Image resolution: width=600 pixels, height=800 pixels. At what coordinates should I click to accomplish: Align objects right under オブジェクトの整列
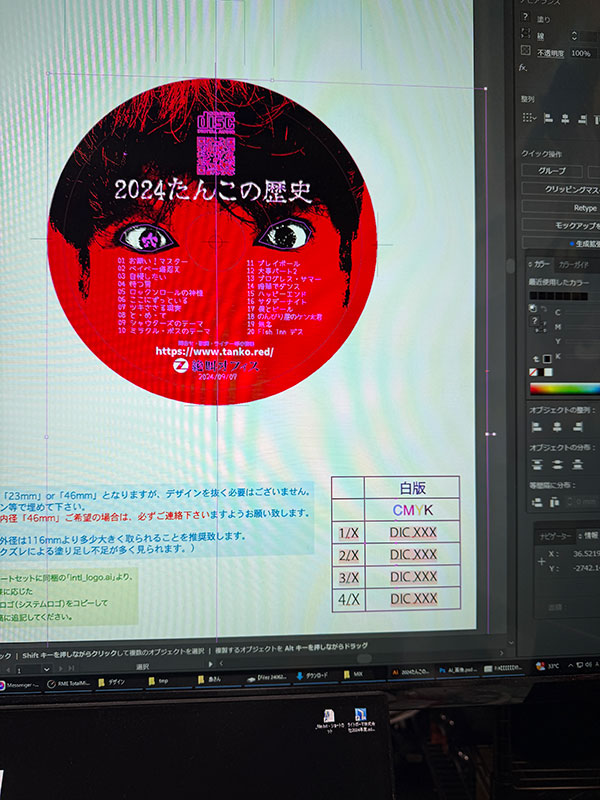click(578, 427)
